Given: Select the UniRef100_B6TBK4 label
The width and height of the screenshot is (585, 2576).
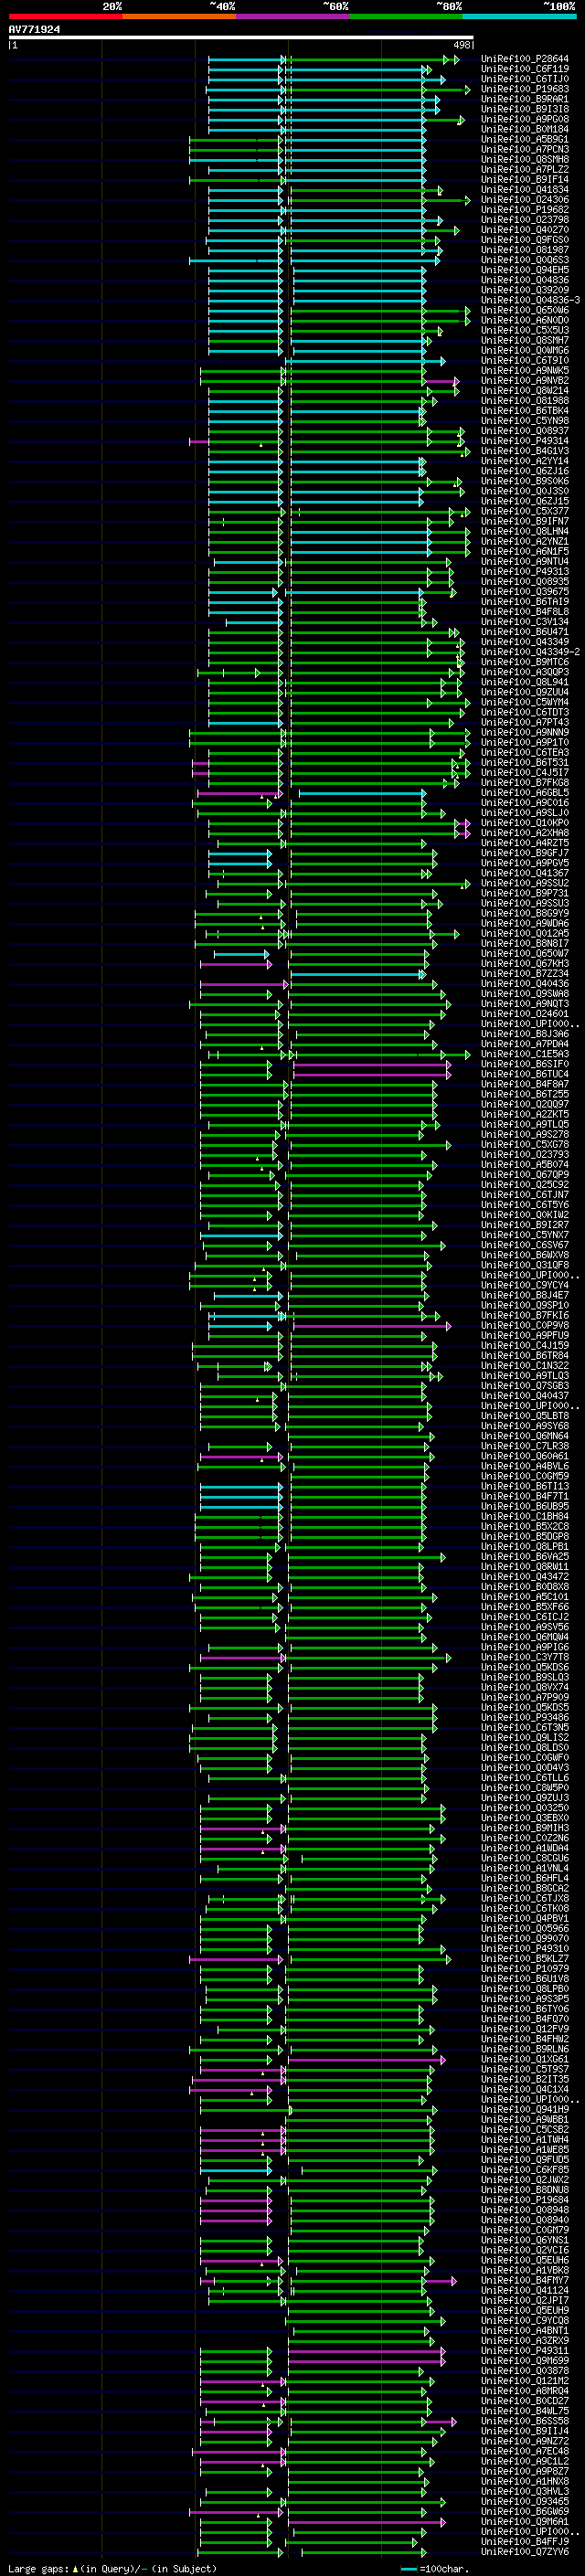Looking at the screenshot, I should coord(525,410).
